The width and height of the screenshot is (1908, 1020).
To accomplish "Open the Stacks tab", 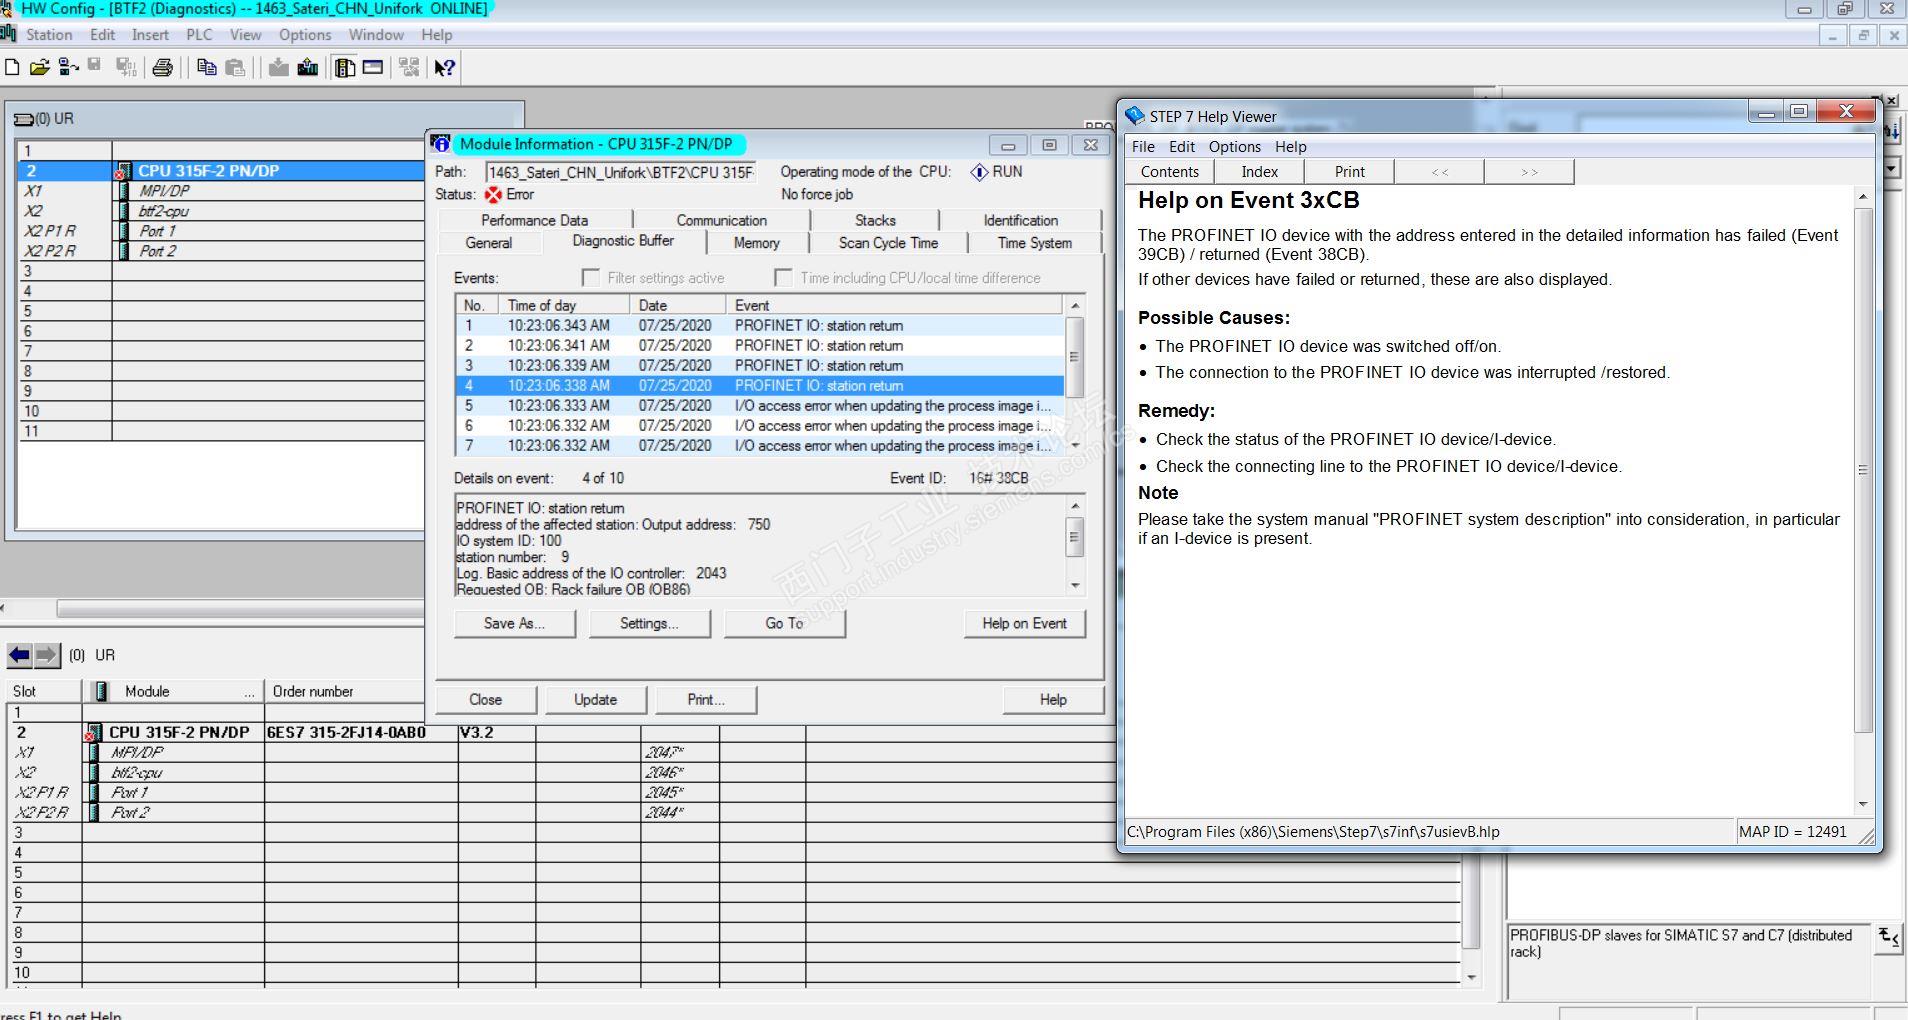I will pos(875,220).
